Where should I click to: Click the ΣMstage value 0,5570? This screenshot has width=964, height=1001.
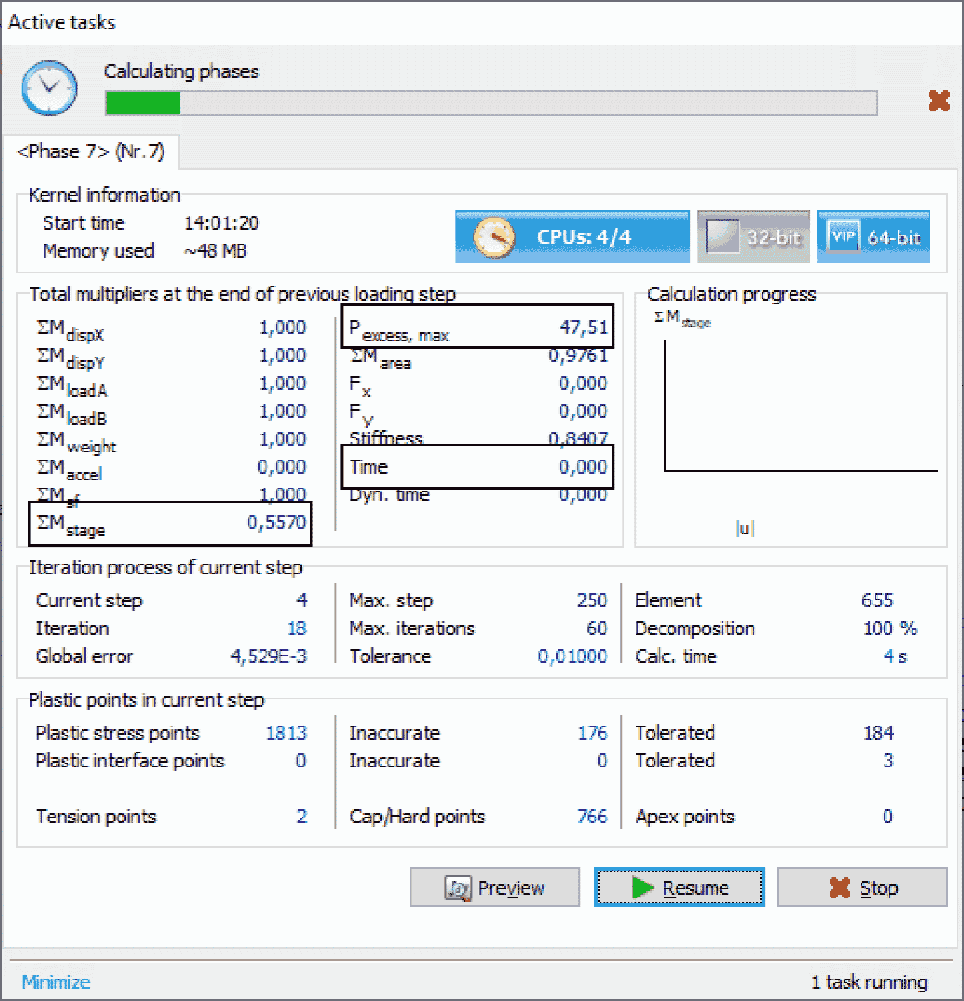click(x=276, y=522)
